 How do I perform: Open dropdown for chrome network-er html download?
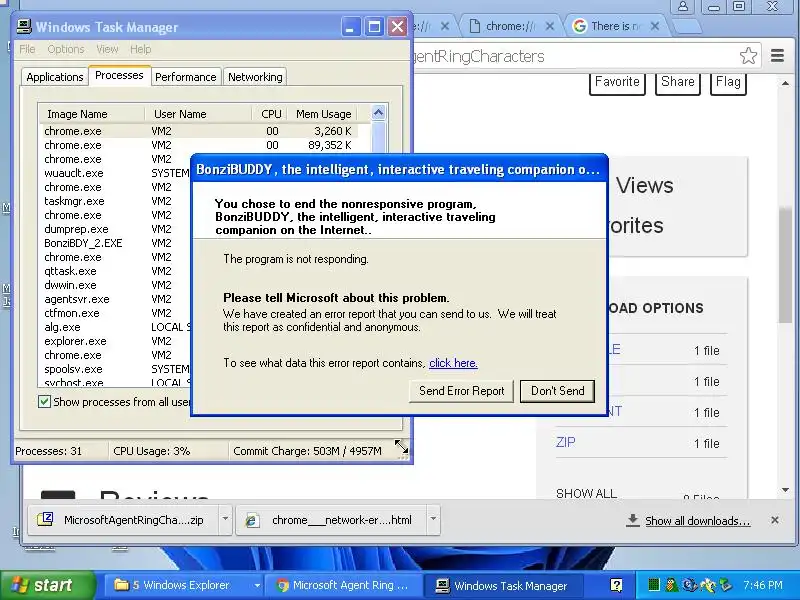[433, 519]
